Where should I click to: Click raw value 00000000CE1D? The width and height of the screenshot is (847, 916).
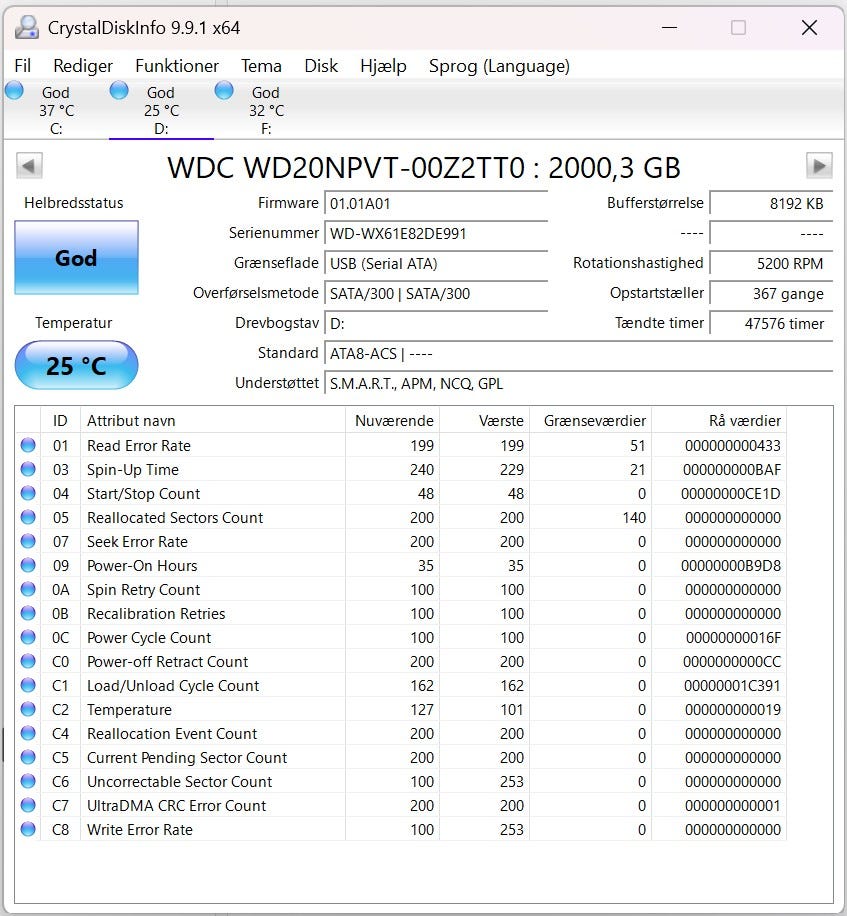point(731,494)
